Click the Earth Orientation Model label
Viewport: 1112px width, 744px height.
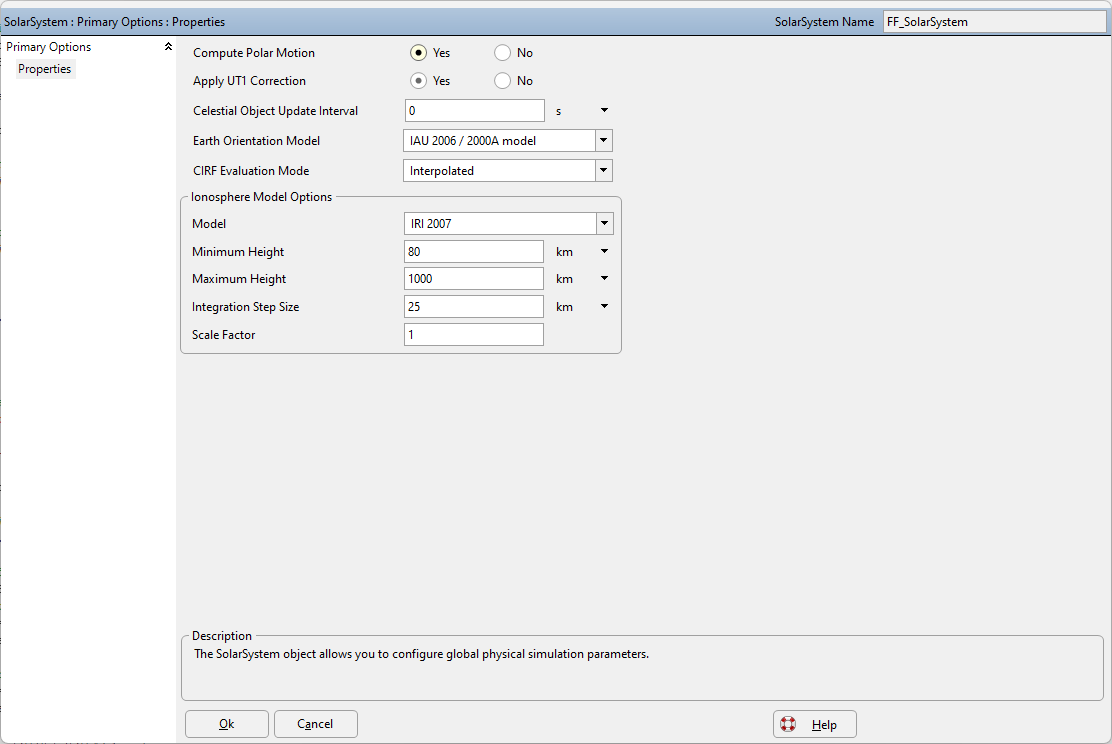pos(257,140)
